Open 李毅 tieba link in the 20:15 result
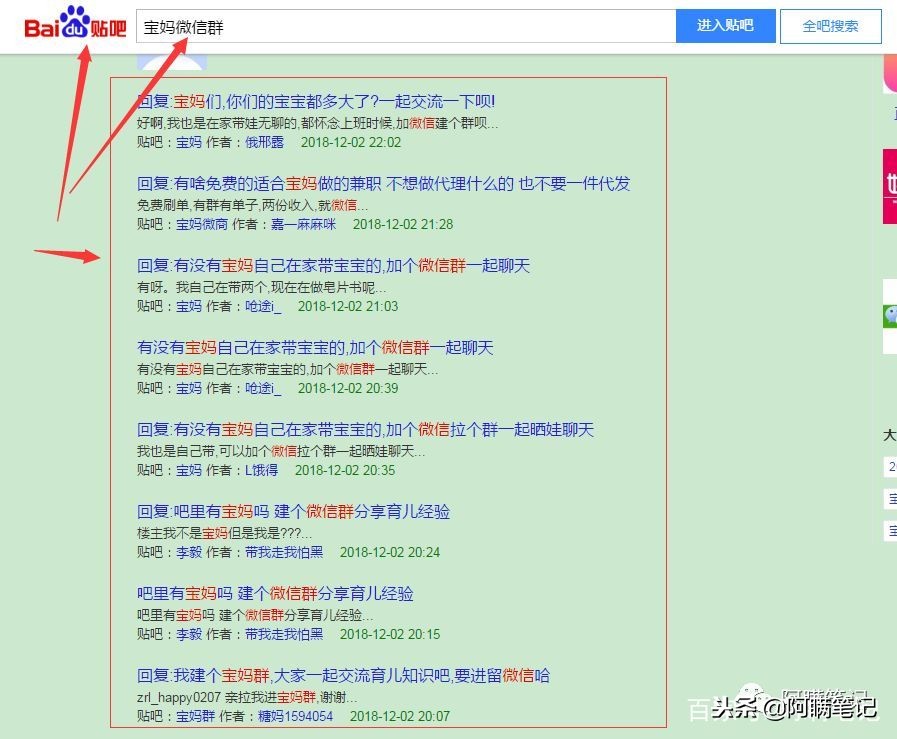Image resolution: width=897 pixels, height=739 pixels. point(189,634)
